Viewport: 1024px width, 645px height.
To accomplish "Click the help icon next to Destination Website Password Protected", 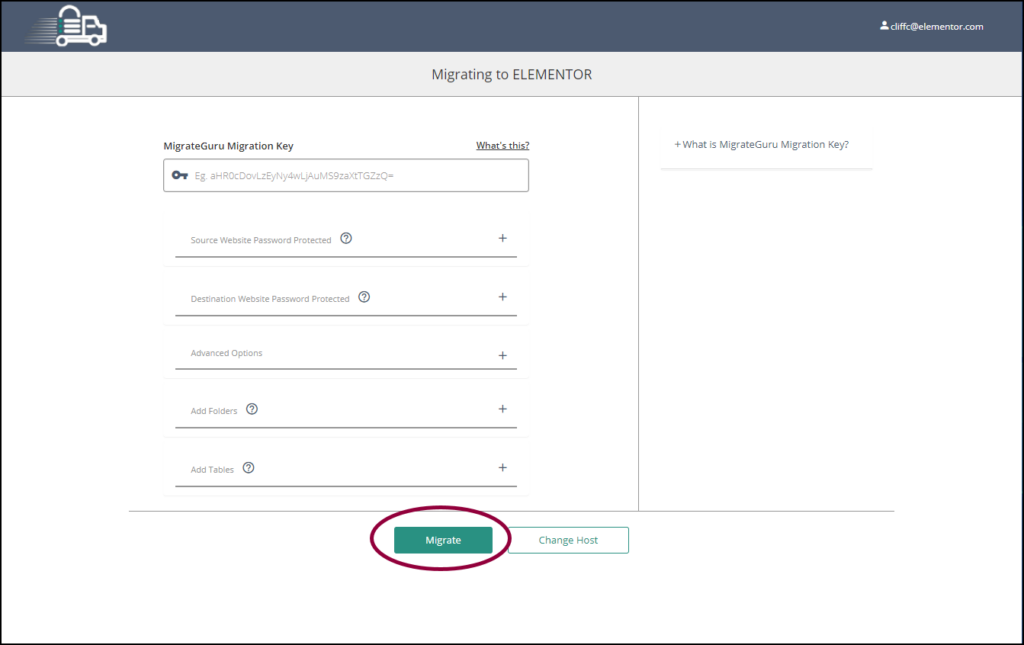I will [363, 297].
